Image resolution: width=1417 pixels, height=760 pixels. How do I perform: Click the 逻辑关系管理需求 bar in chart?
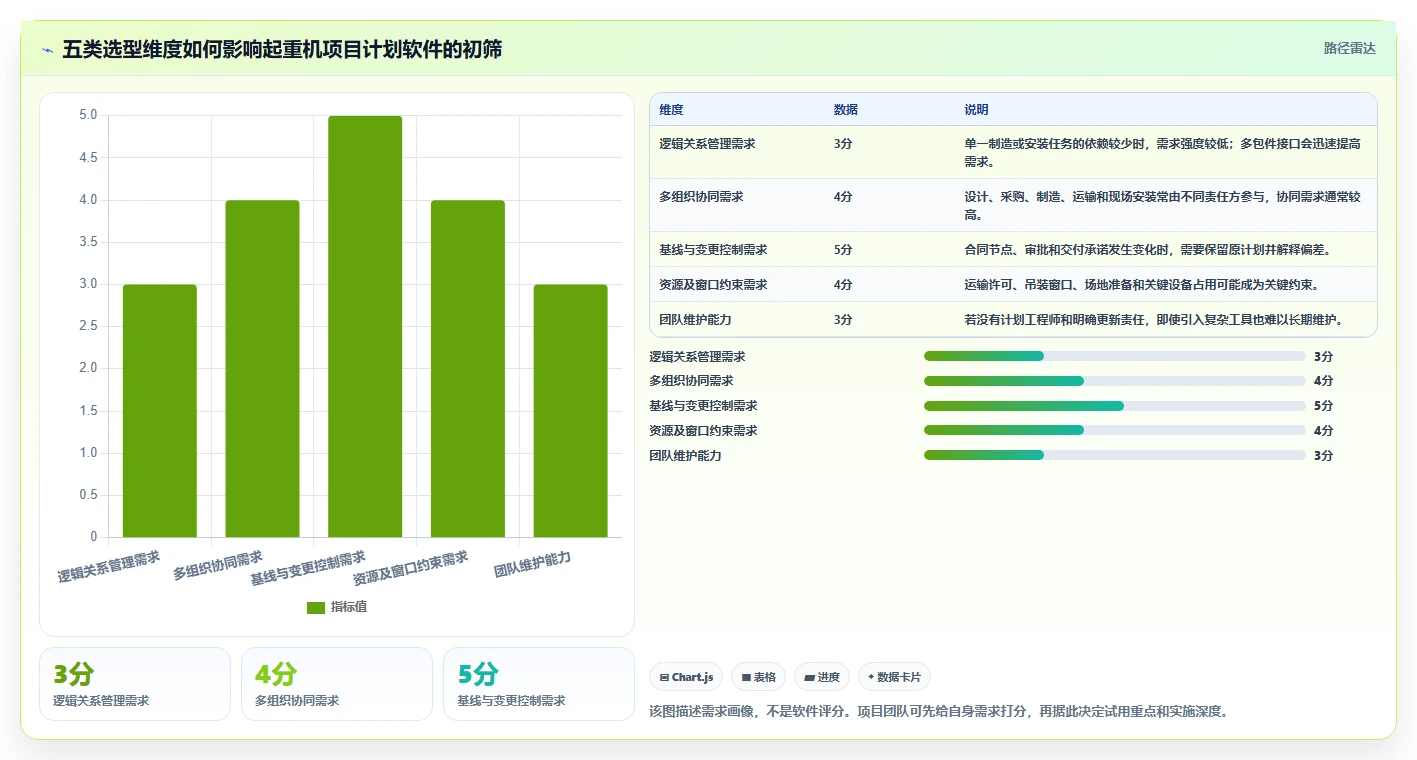(160, 411)
